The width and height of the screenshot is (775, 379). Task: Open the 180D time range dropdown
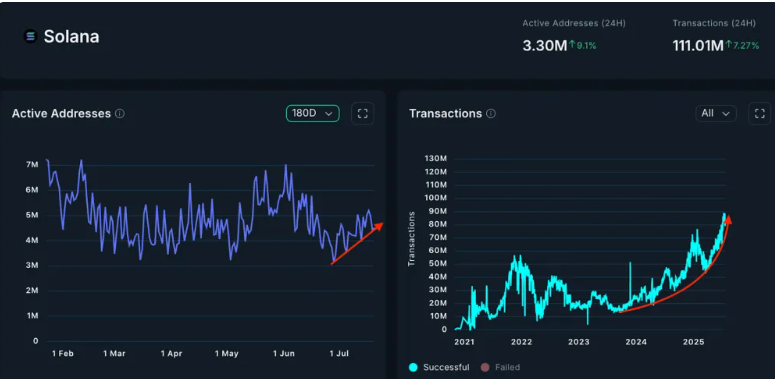pyautogui.click(x=313, y=113)
